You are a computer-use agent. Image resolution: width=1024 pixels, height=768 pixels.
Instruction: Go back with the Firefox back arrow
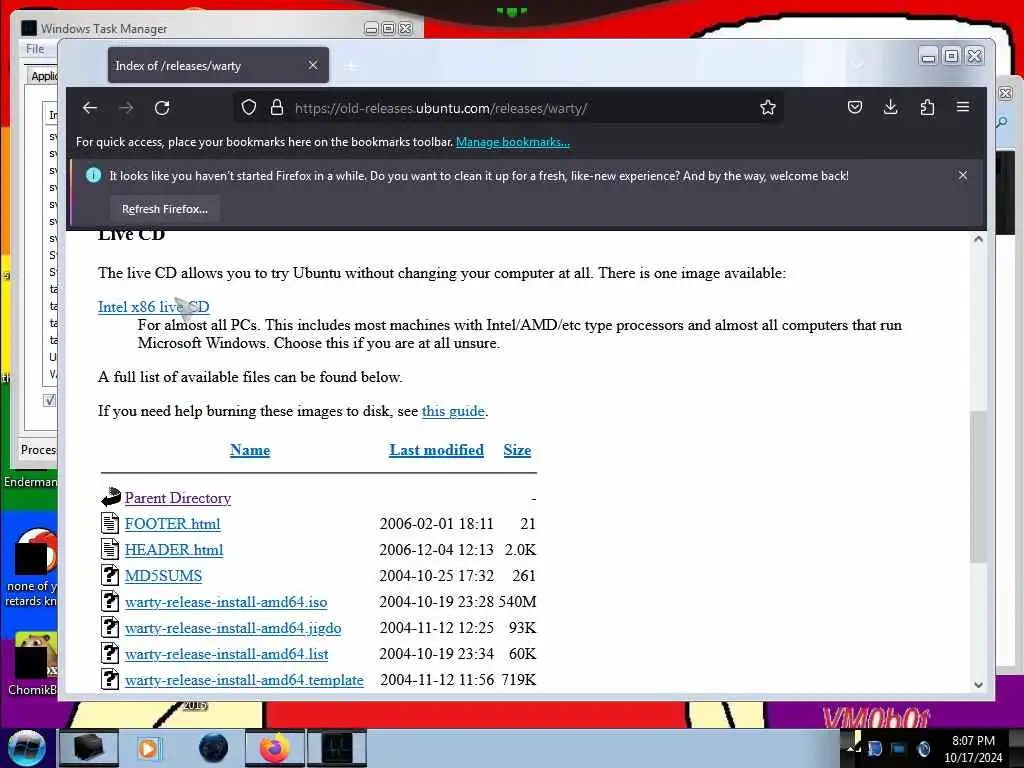pos(90,108)
